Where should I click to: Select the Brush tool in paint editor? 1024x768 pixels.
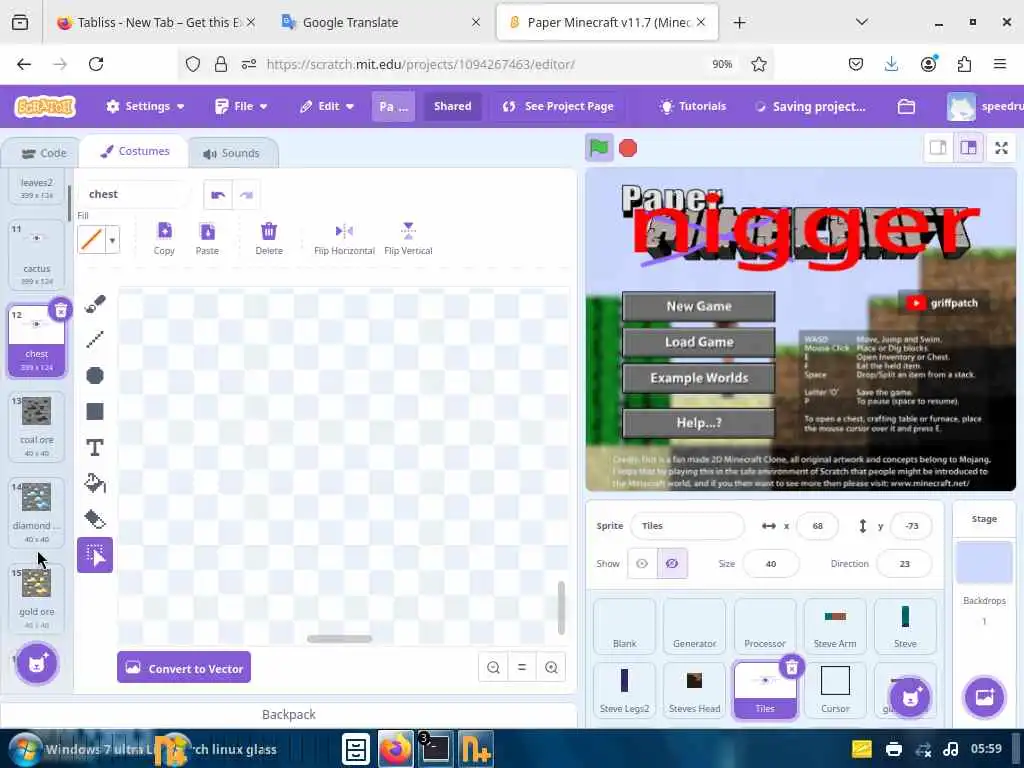pyautogui.click(x=95, y=304)
